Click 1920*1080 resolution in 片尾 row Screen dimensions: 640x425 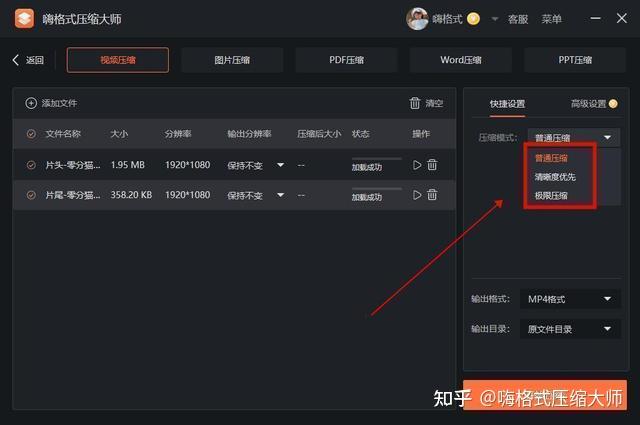click(x=187, y=195)
